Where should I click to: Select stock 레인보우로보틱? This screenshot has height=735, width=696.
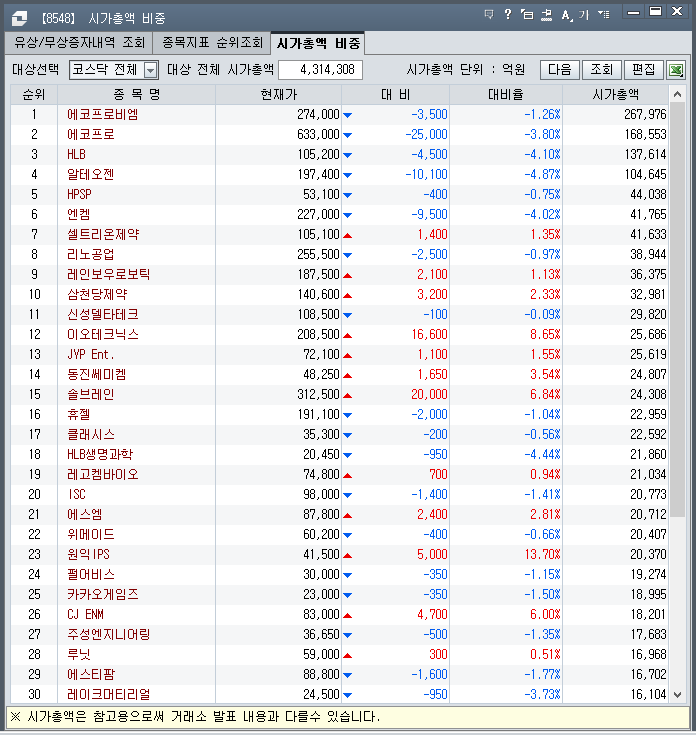tap(108, 274)
